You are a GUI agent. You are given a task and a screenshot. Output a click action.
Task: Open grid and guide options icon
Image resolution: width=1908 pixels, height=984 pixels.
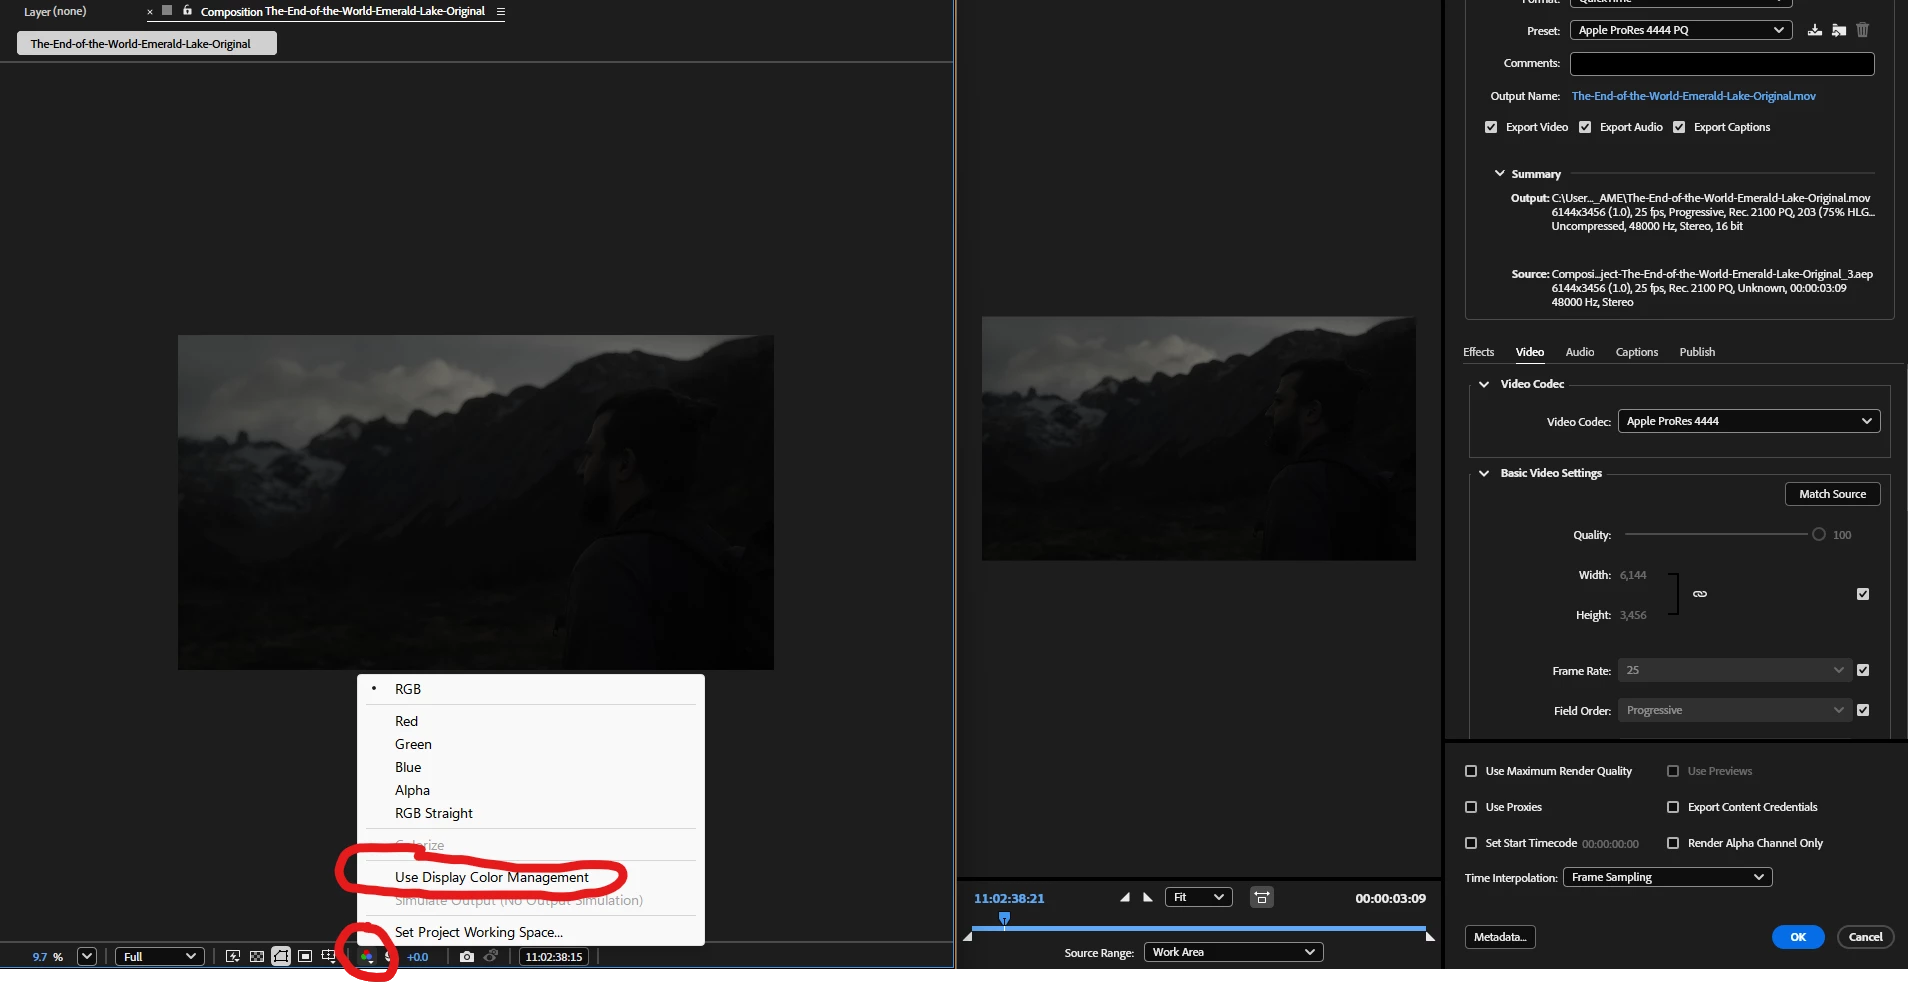pyautogui.click(x=328, y=957)
